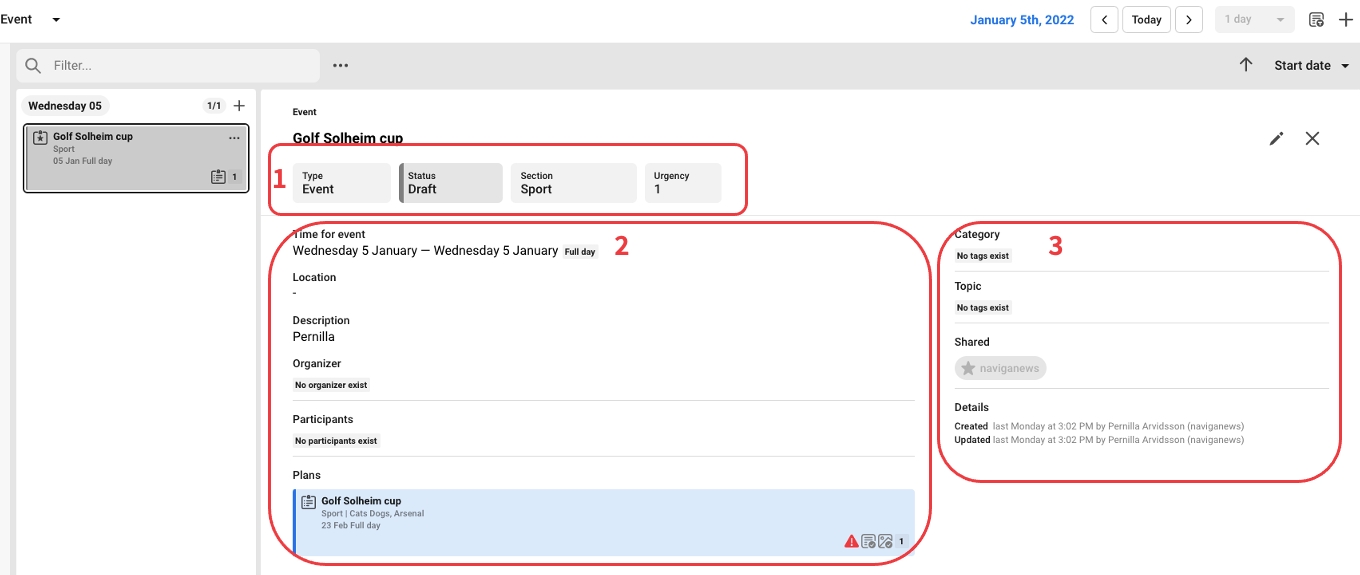
Task: Click the plus icon in top toolbar
Action: pyautogui.click(x=1346, y=20)
